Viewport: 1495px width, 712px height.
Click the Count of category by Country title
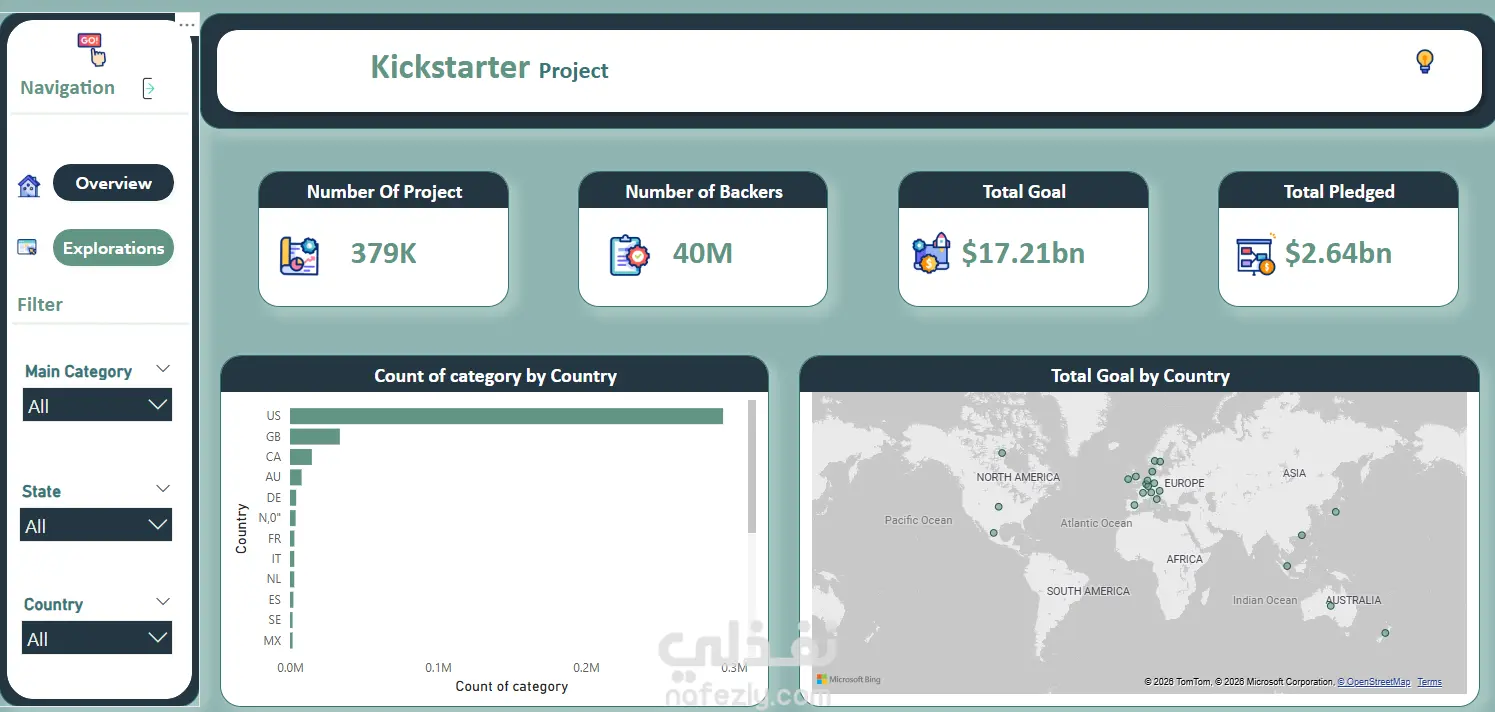(495, 376)
